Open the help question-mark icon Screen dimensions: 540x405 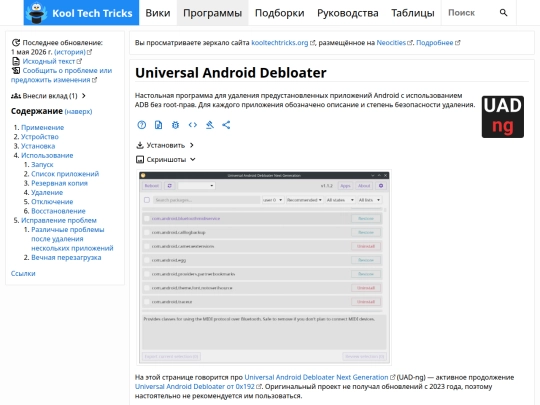coord(142,125)
